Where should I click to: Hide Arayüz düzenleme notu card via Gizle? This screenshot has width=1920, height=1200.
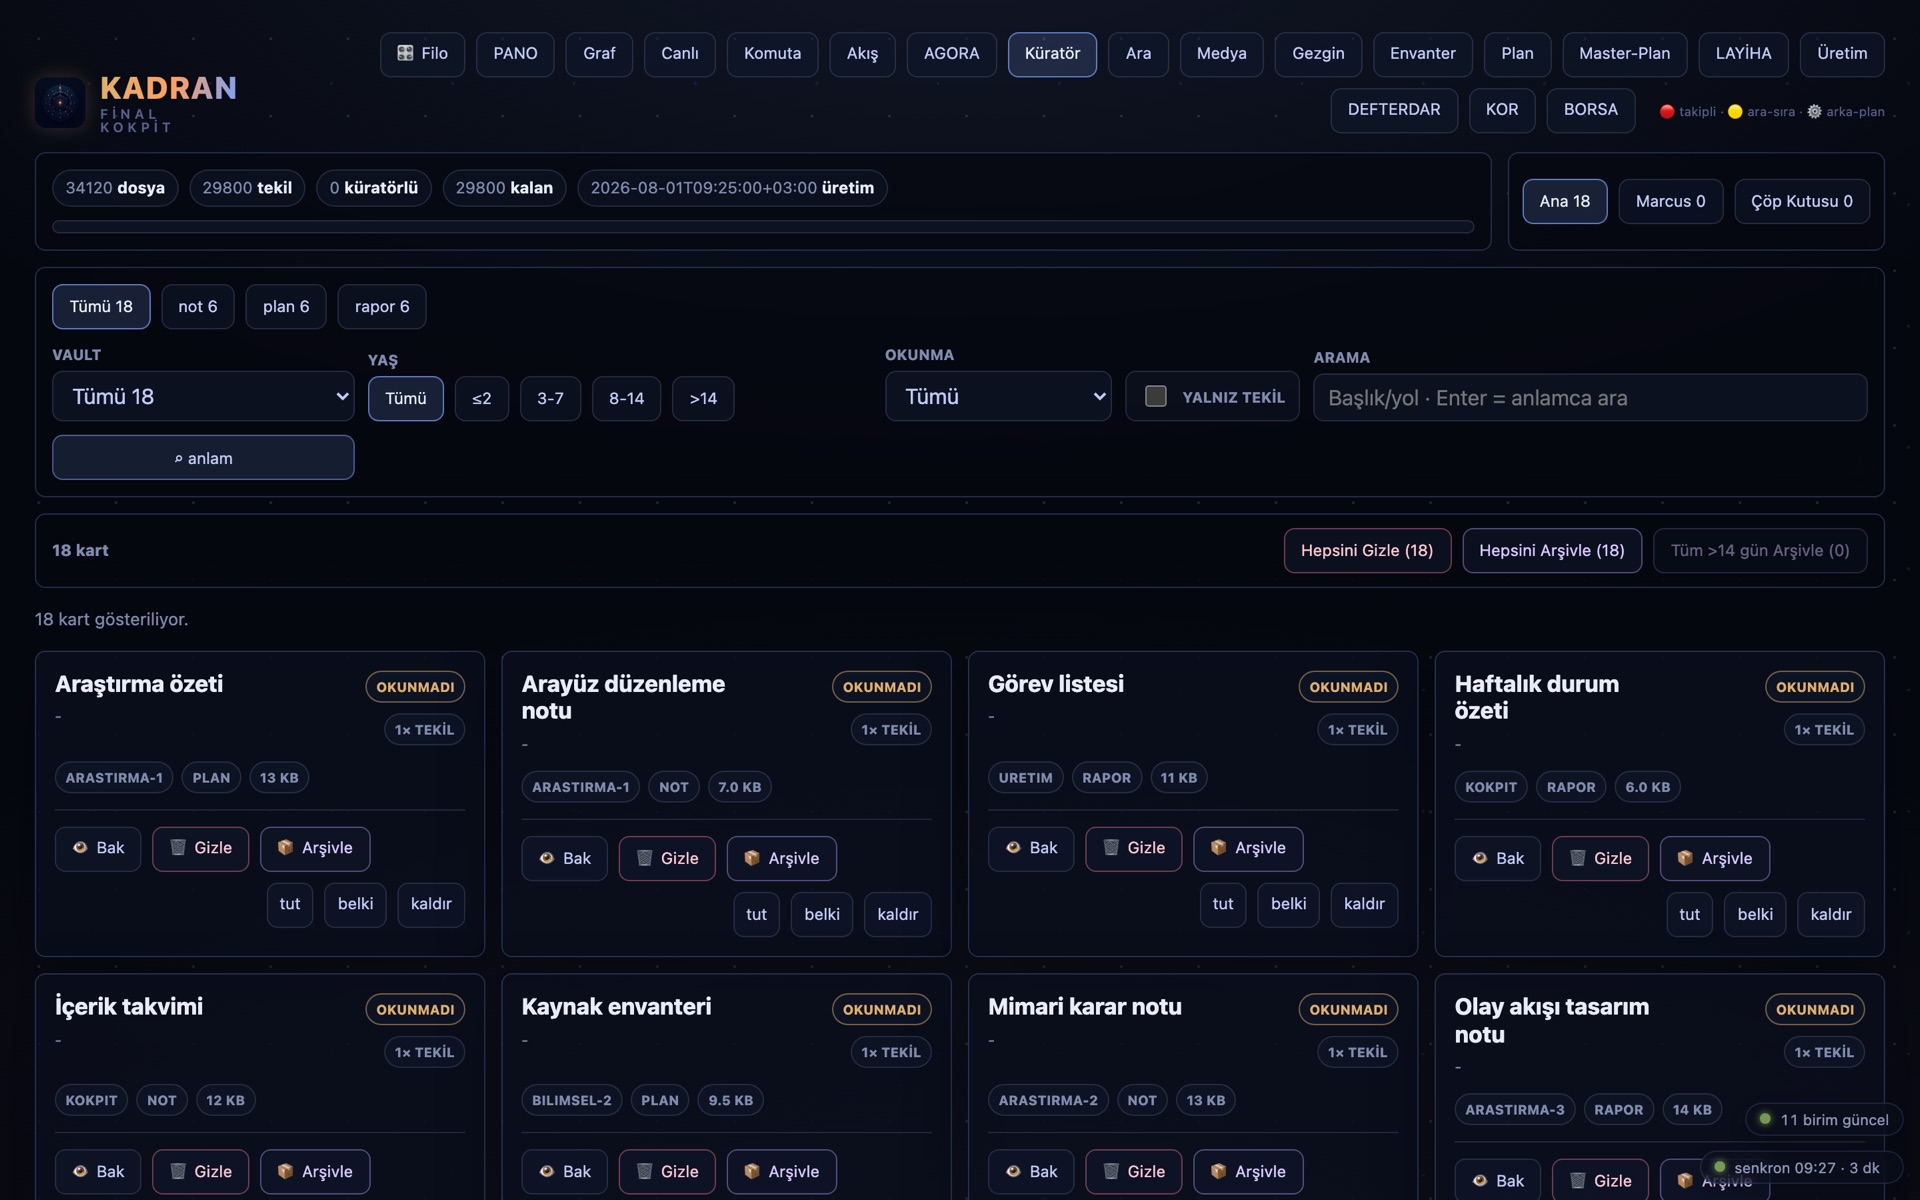(x=667, y=859)
